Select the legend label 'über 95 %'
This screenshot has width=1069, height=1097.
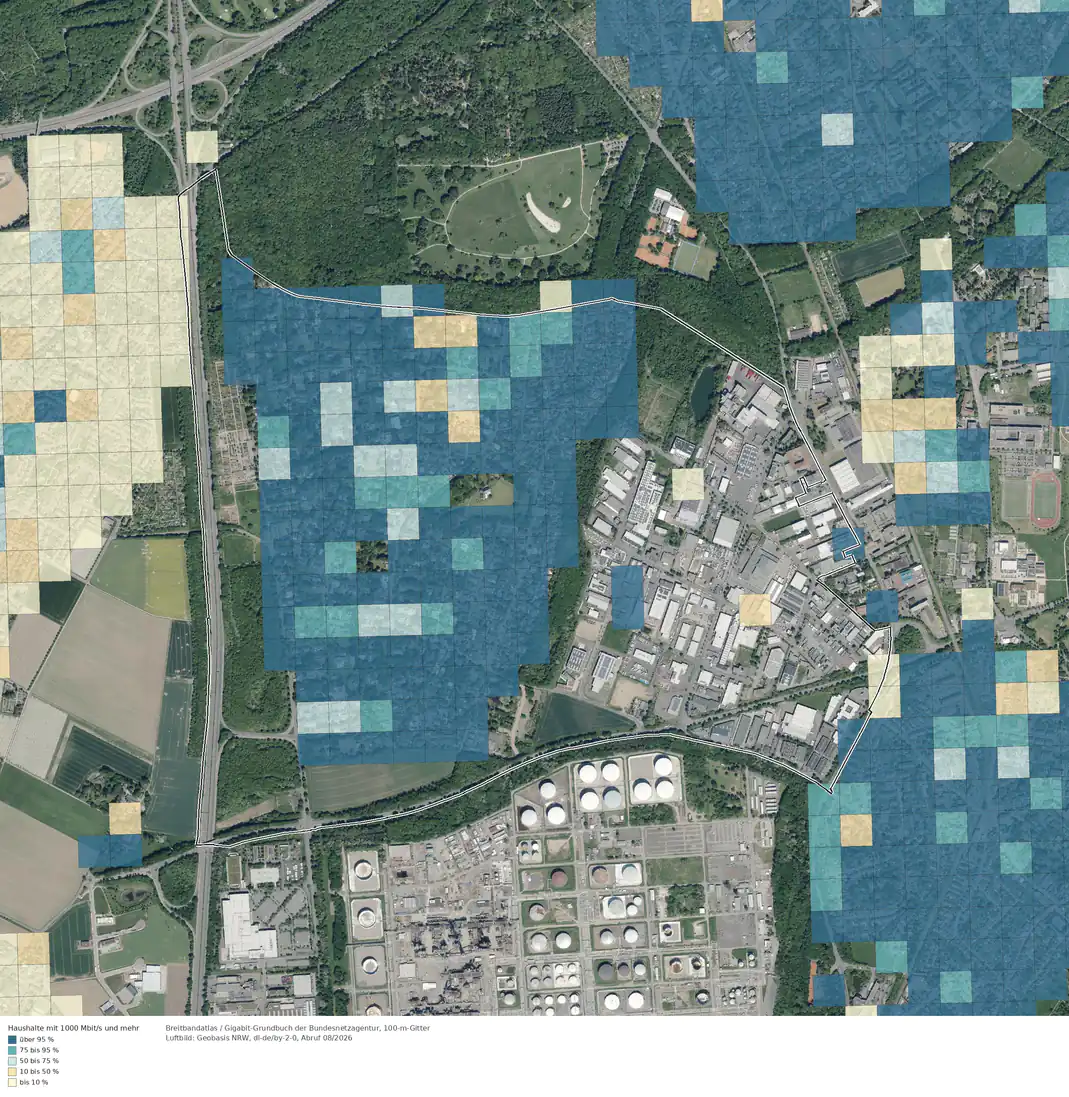[36, 1040]
